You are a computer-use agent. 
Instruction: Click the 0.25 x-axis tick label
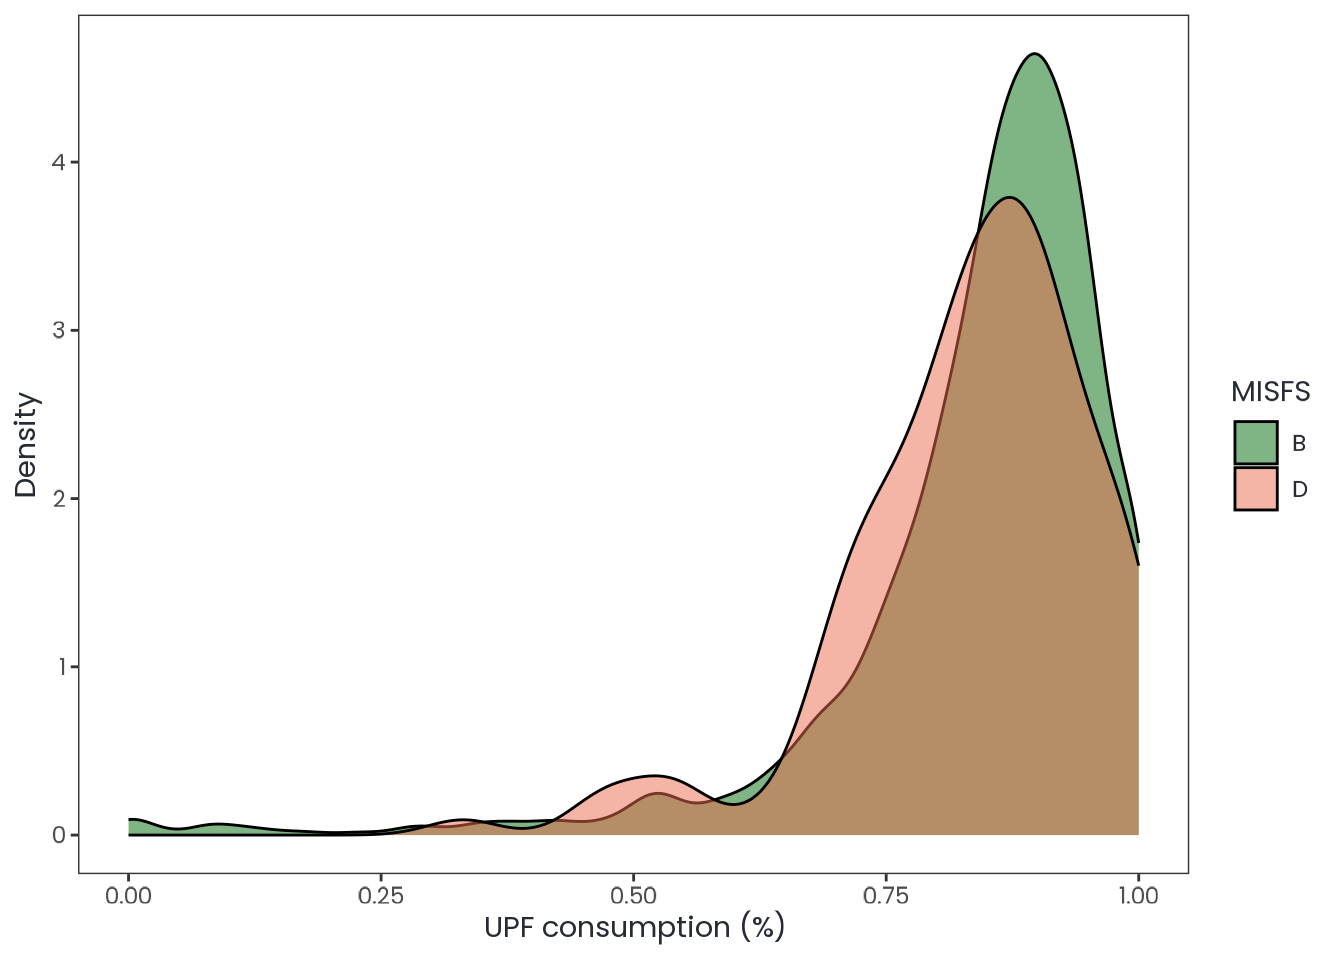click(x=381, y=896)
